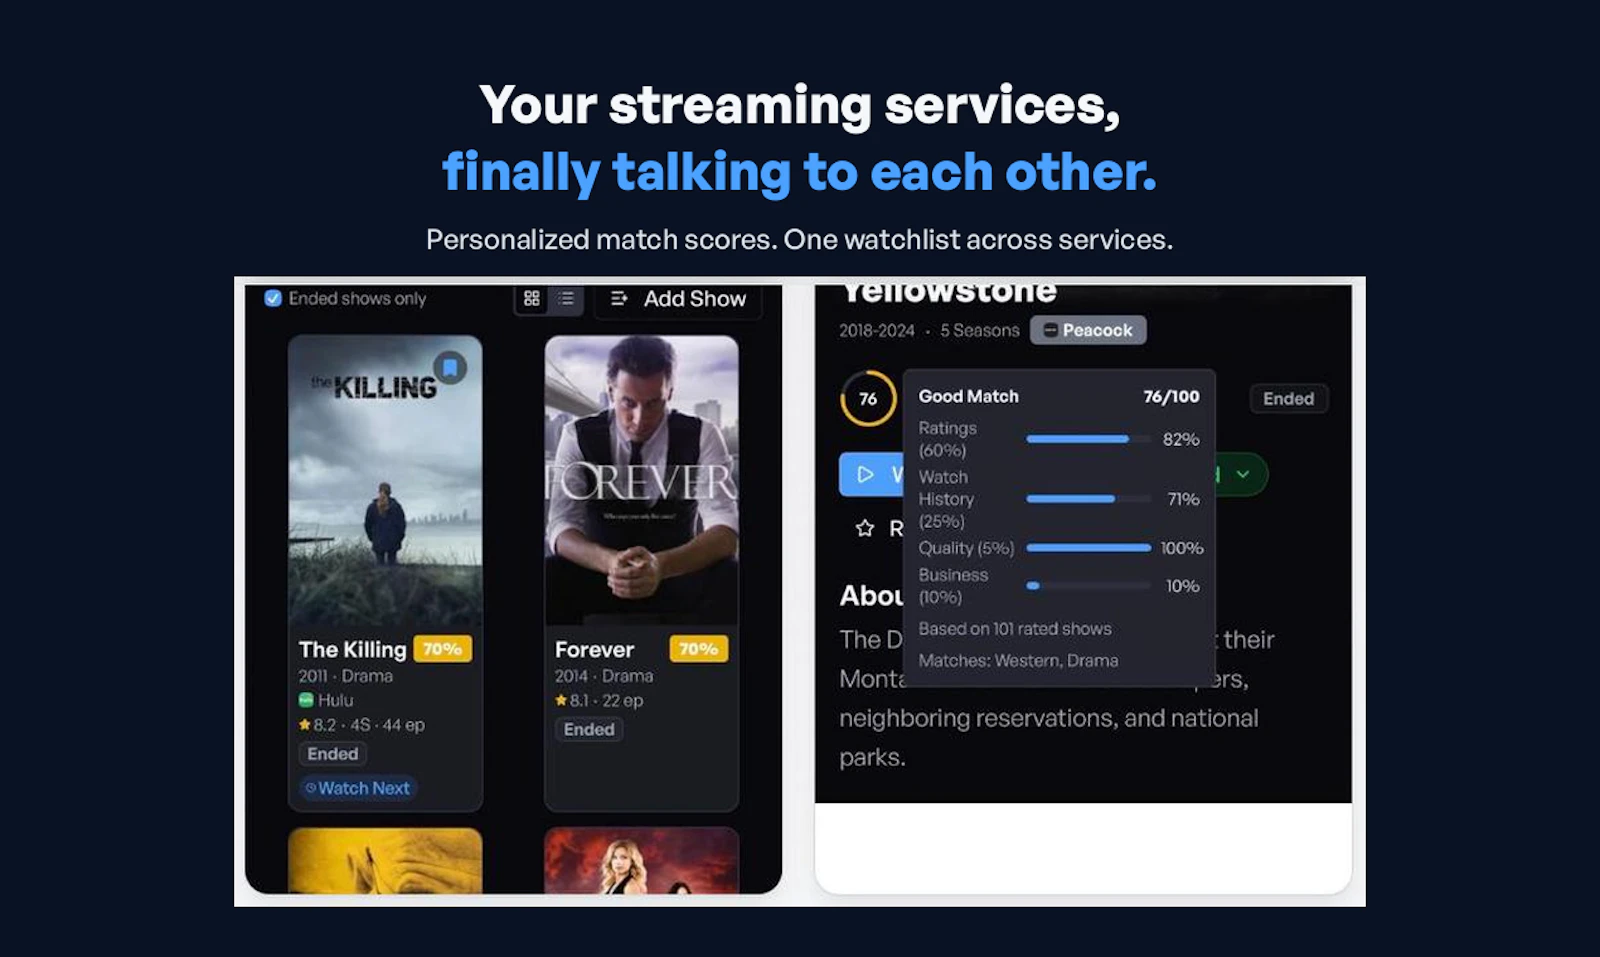Click the star rating icon for Forever
This screenshot has width=1600, height=957.
(561, 700)
